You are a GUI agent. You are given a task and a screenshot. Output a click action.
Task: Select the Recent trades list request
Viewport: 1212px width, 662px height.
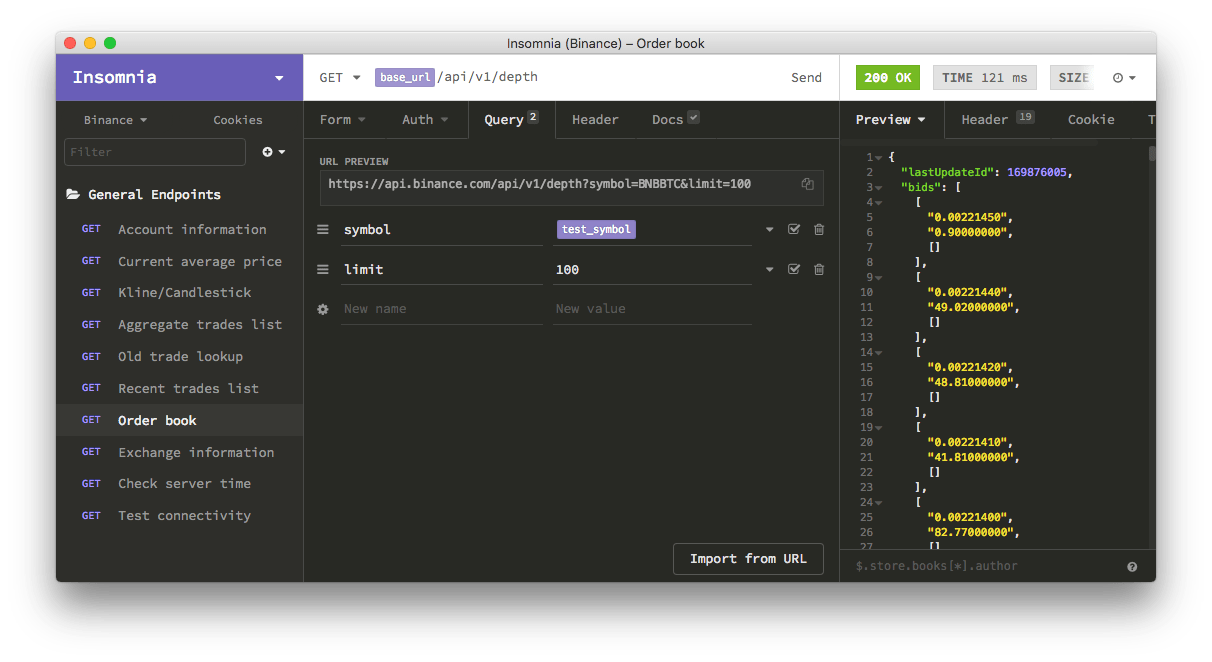179,388
